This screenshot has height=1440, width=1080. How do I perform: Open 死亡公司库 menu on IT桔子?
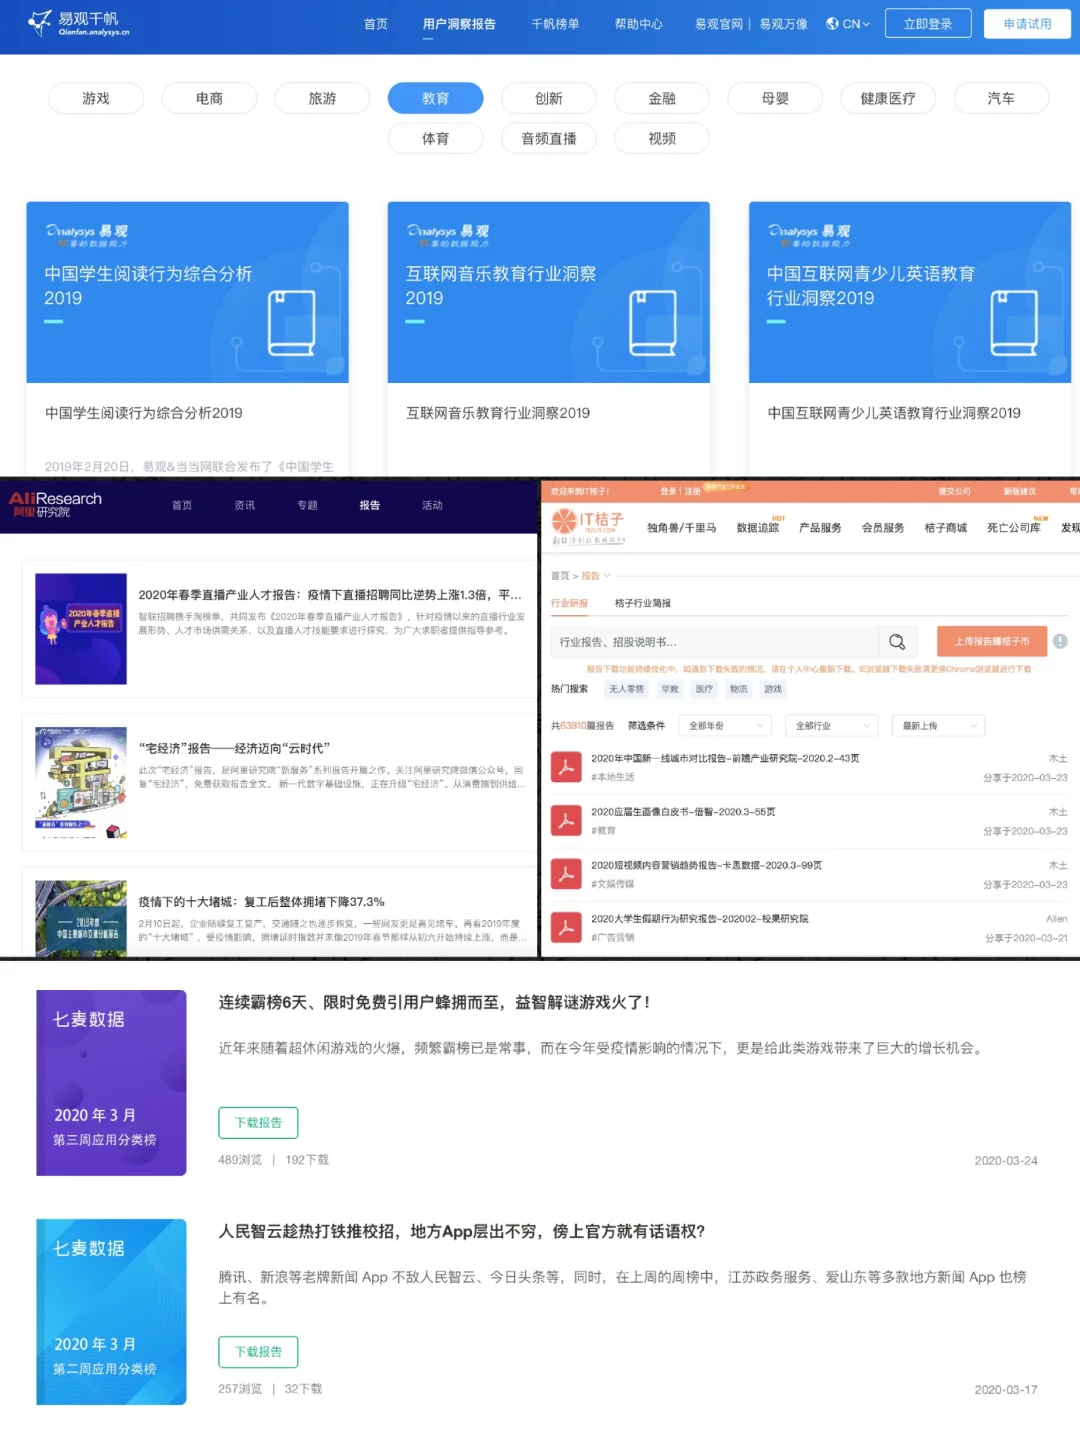[1013, 527]
